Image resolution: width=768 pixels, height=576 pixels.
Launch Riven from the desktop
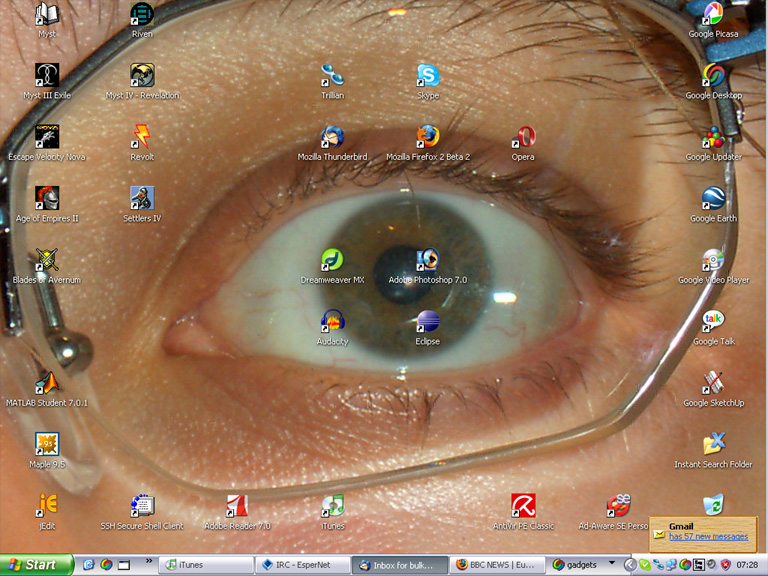[142, 21]
